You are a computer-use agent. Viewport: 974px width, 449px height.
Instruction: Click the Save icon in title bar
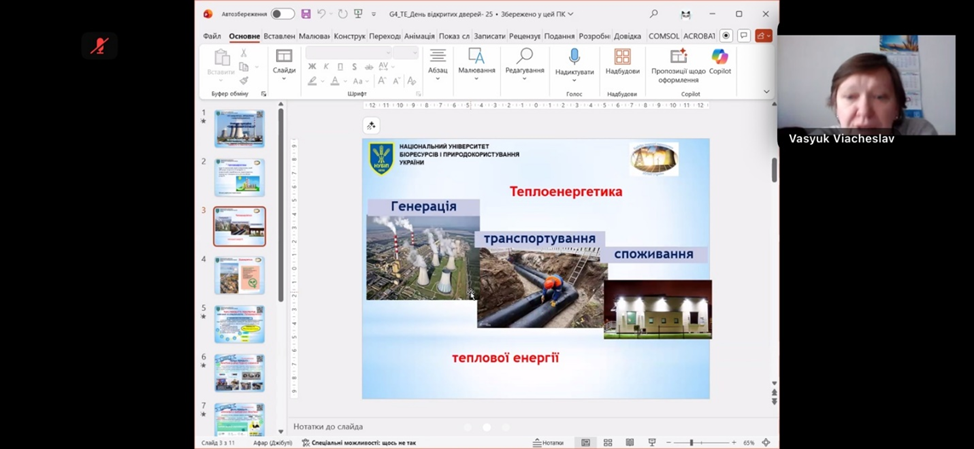coord(306,14)
